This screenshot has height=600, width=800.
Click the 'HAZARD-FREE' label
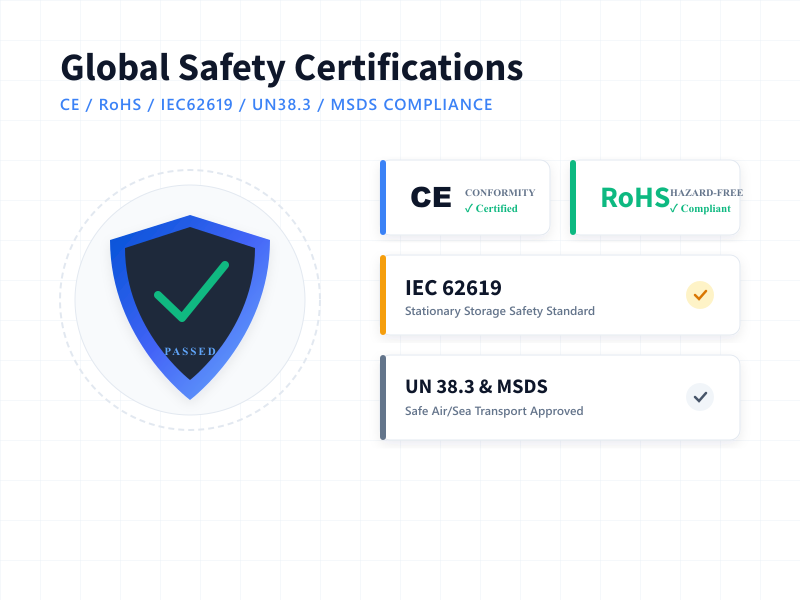click(706, 192)
